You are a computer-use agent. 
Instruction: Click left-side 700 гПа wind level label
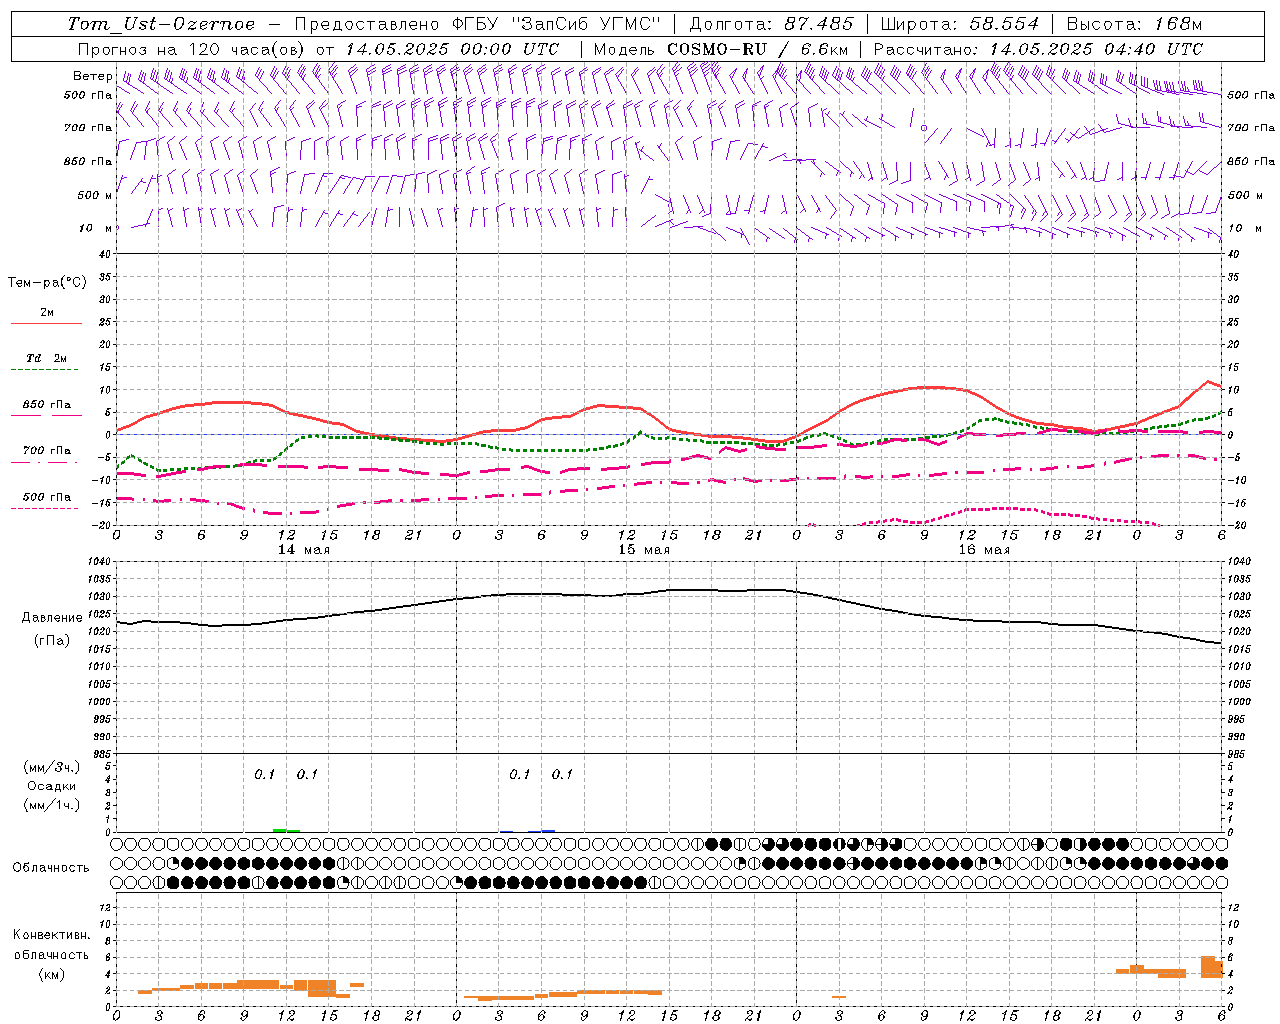(x=88, y=128)
